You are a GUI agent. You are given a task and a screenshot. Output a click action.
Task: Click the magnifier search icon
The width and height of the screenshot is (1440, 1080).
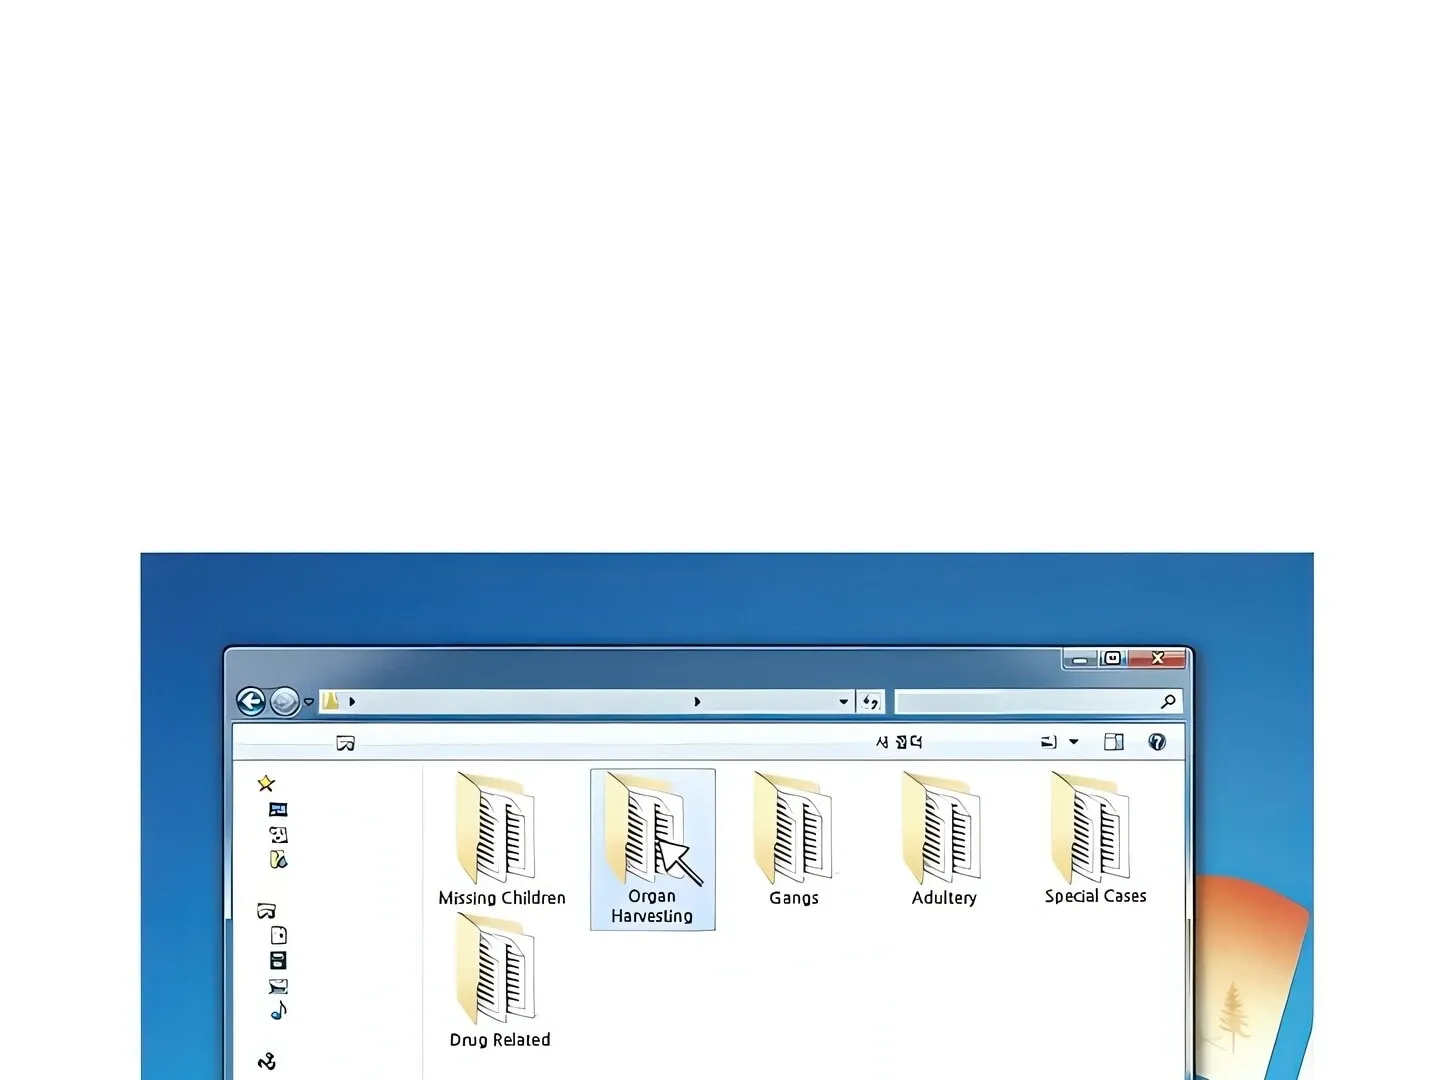pyautogui.click(x=1167, y=702)
